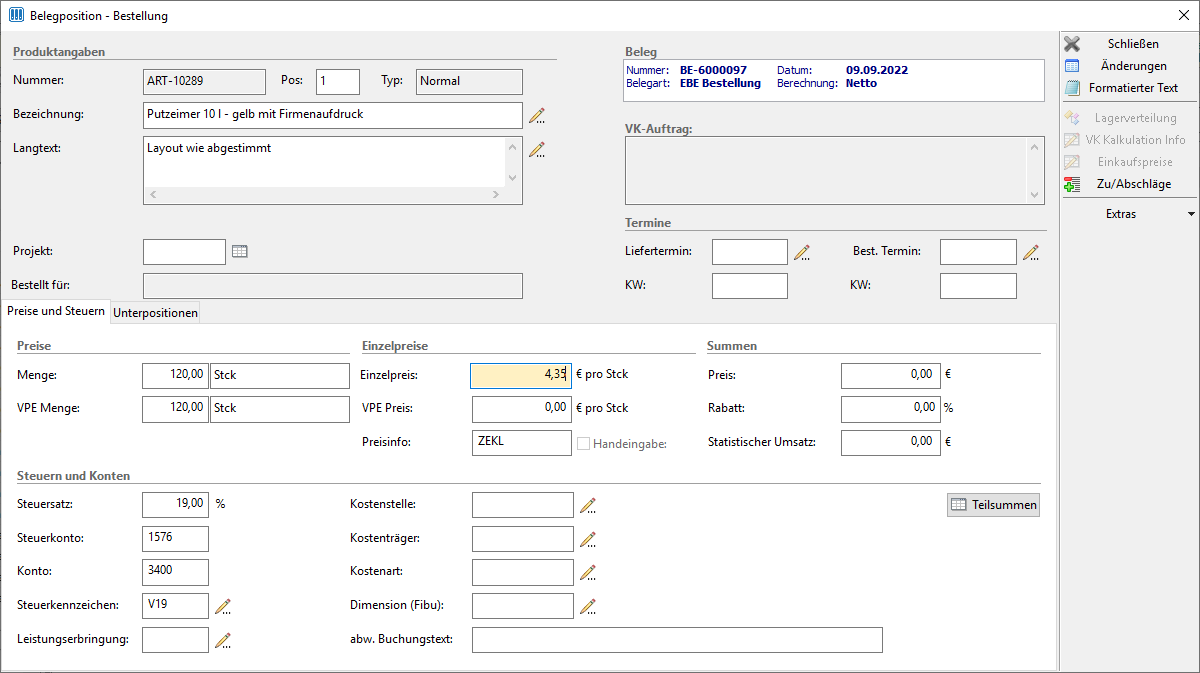
Task: Open the Projekt picker table icon
Action: point(239,252)
